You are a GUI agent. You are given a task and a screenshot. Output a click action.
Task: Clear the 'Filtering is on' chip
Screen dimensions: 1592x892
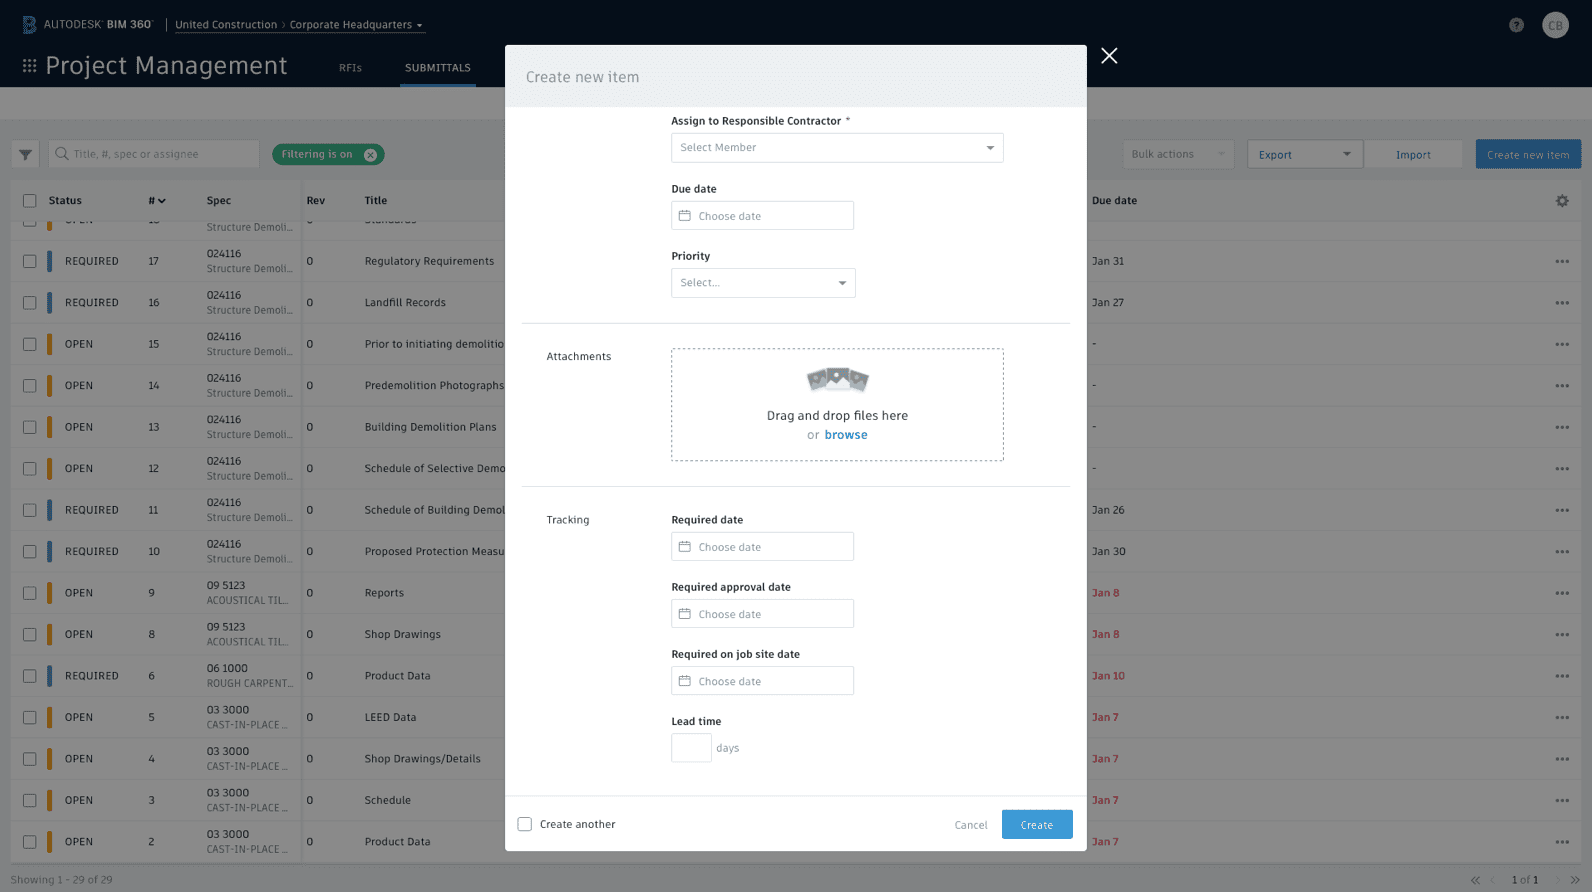point(370,155)
